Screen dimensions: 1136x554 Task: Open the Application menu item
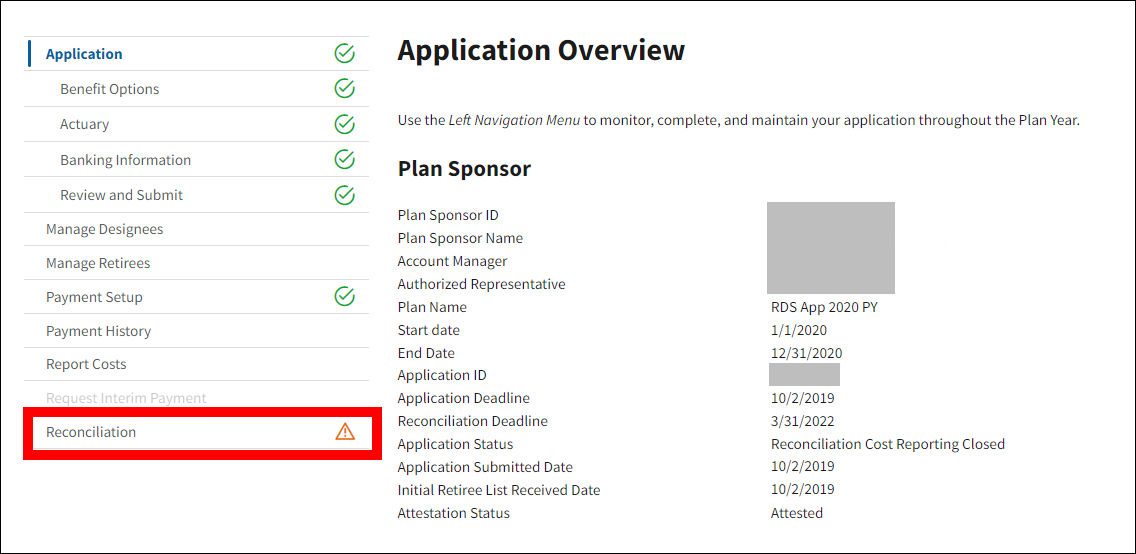[84, 54]
